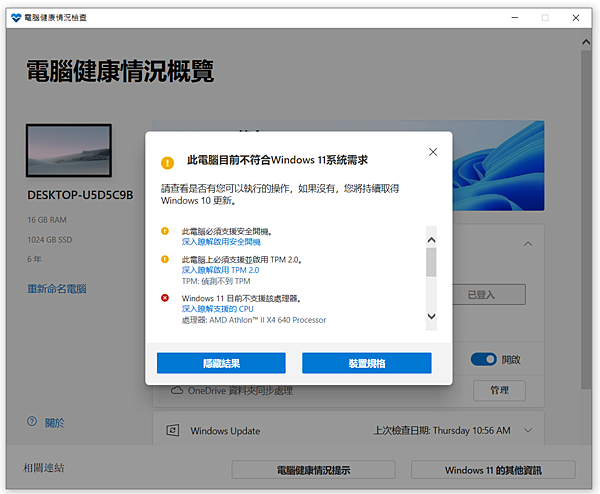Click the 1024 GB SSD text

(x=49, y=240)
